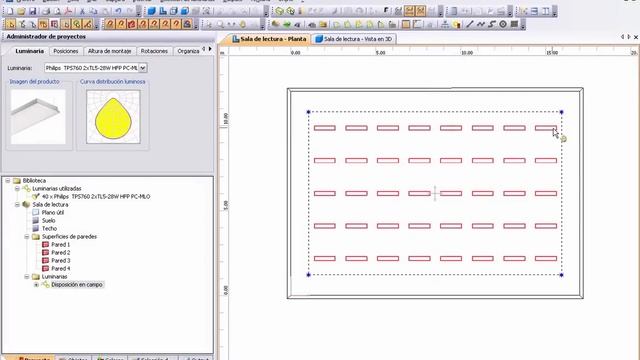Expand the Disposición en campo node

click(36, 284)
